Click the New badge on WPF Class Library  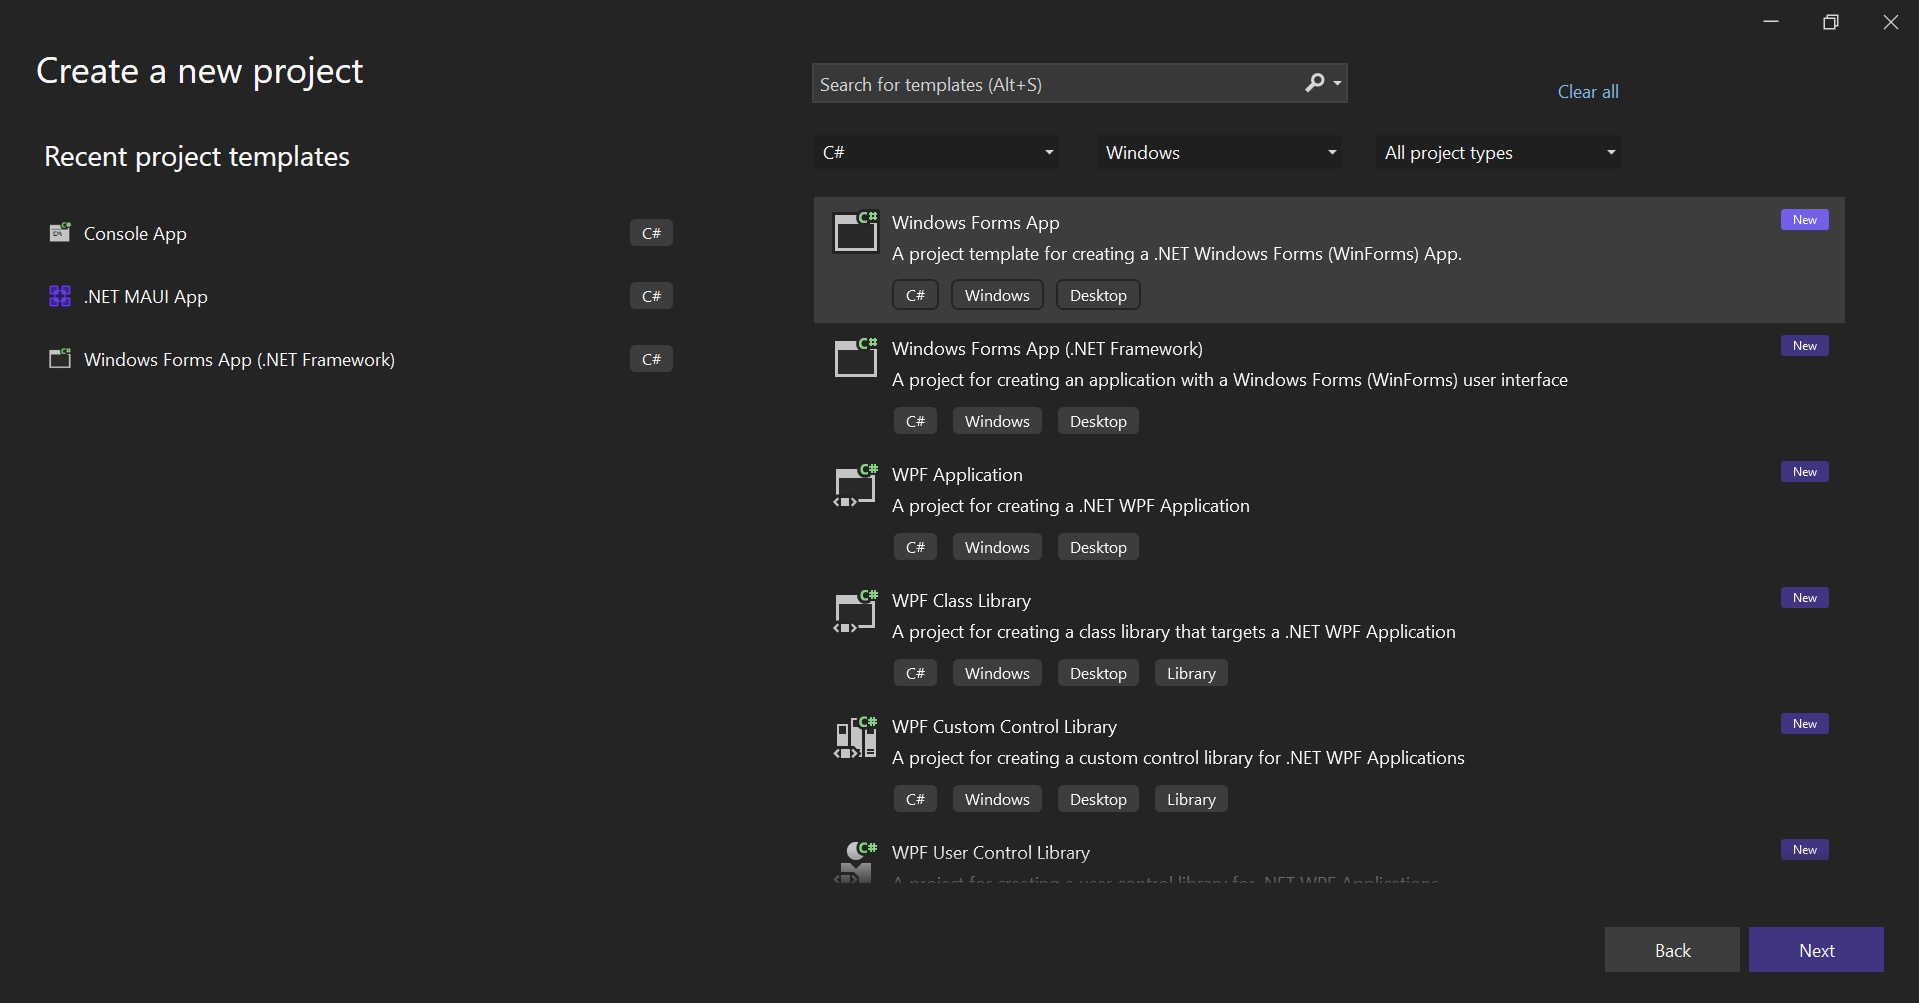1805,598
